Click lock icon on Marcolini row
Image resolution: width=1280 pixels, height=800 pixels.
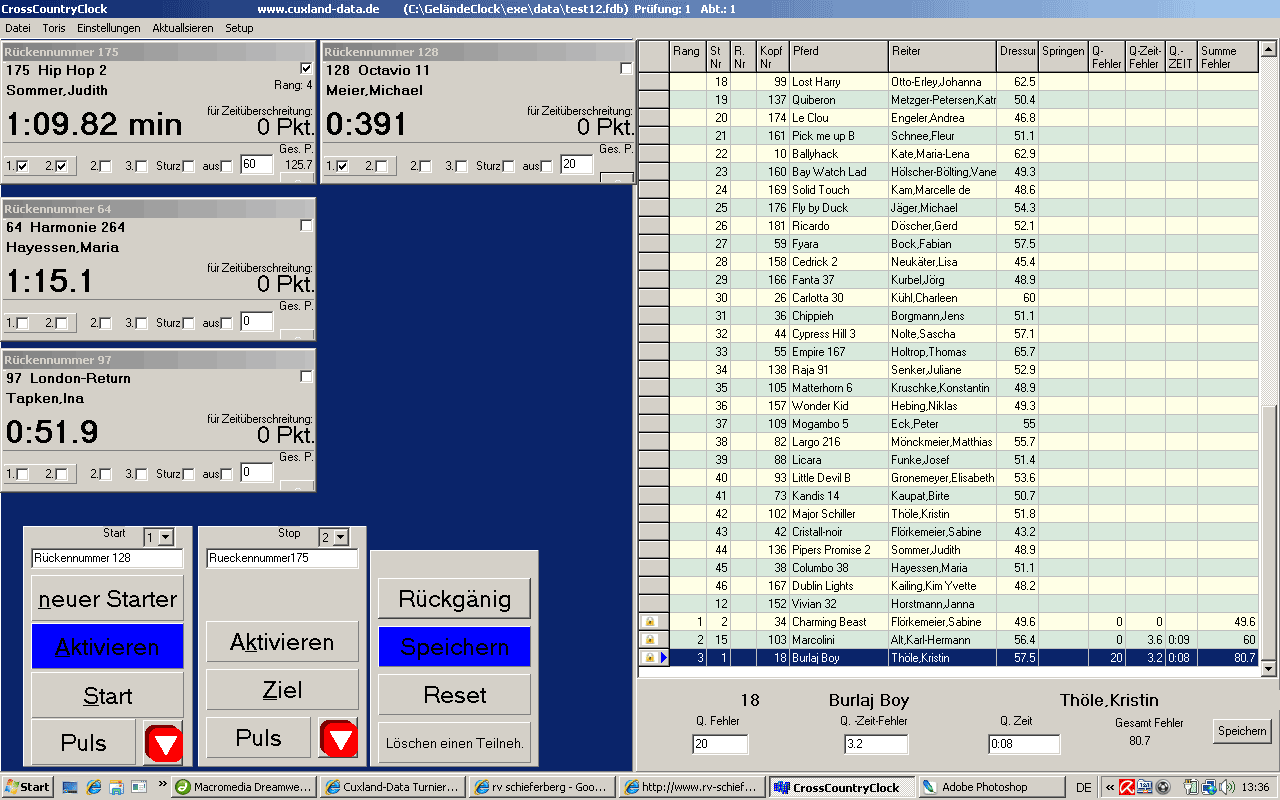tap(650, 640)
